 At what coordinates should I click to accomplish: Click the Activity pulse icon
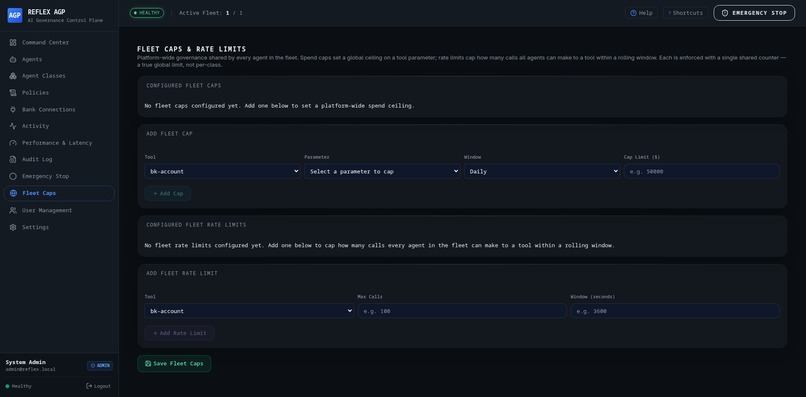(13, 126)
